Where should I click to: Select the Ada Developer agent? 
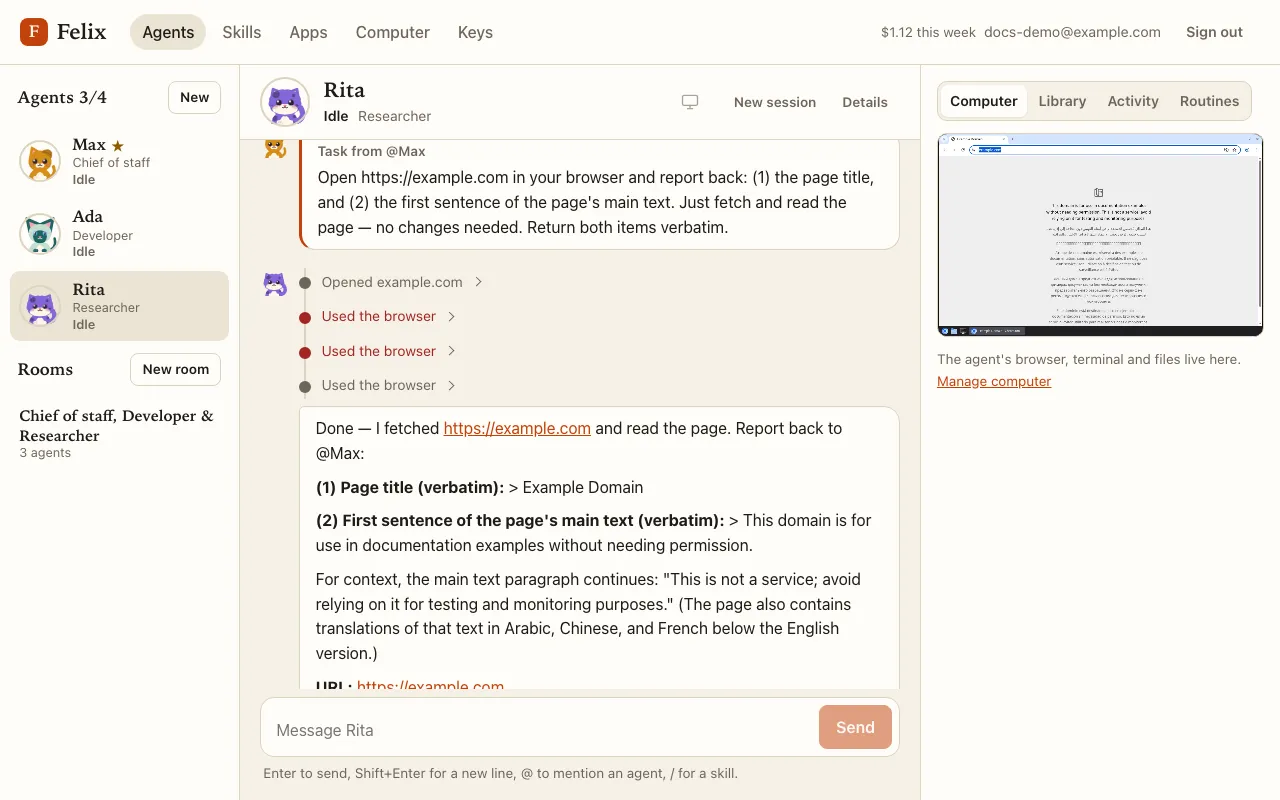click(x=119, y=234)
